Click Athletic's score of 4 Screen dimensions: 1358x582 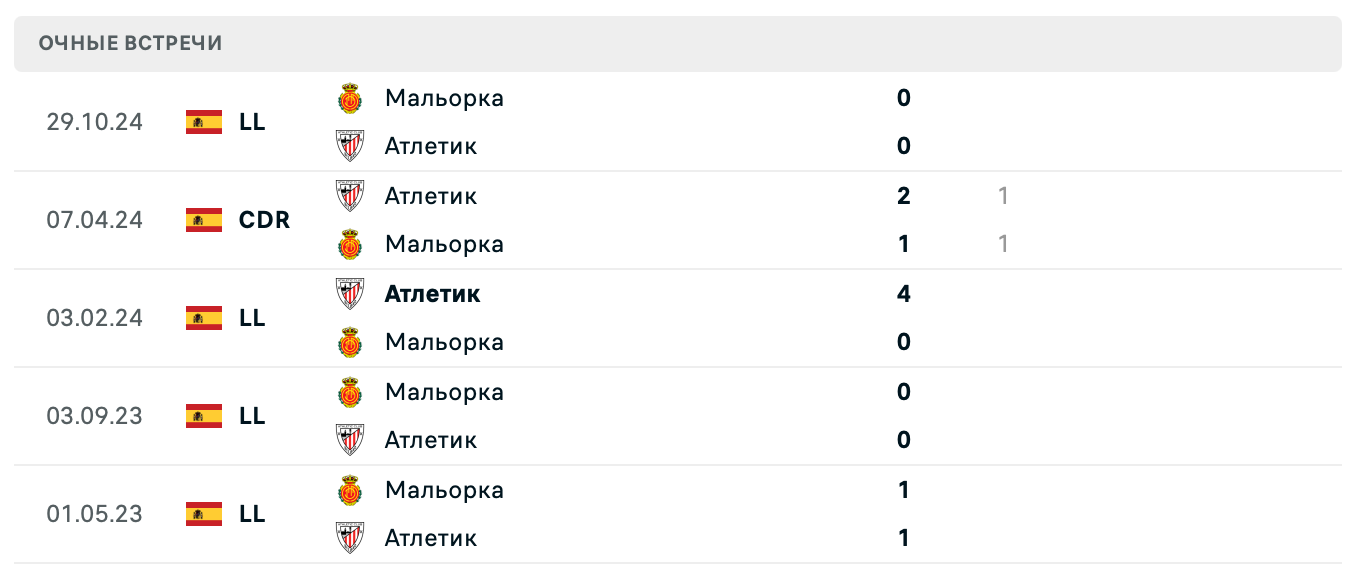(903, 294)
